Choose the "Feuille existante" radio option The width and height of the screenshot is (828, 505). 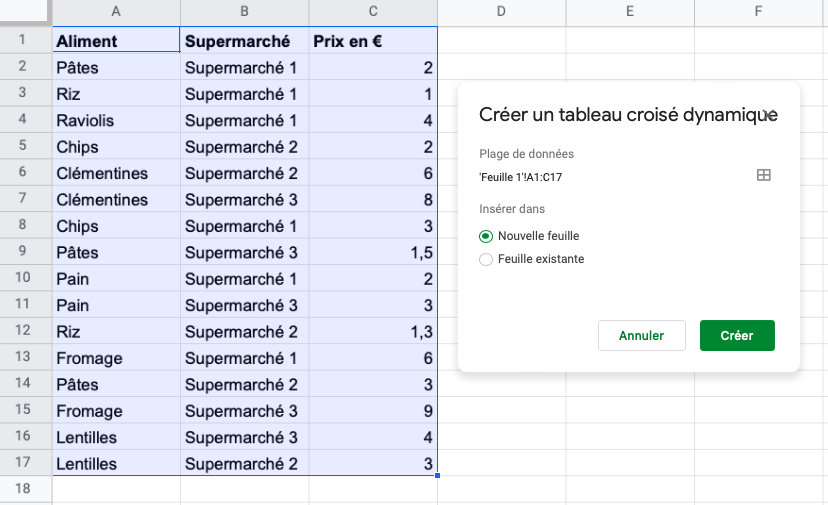pyautogui.click(x=486, y=259)
